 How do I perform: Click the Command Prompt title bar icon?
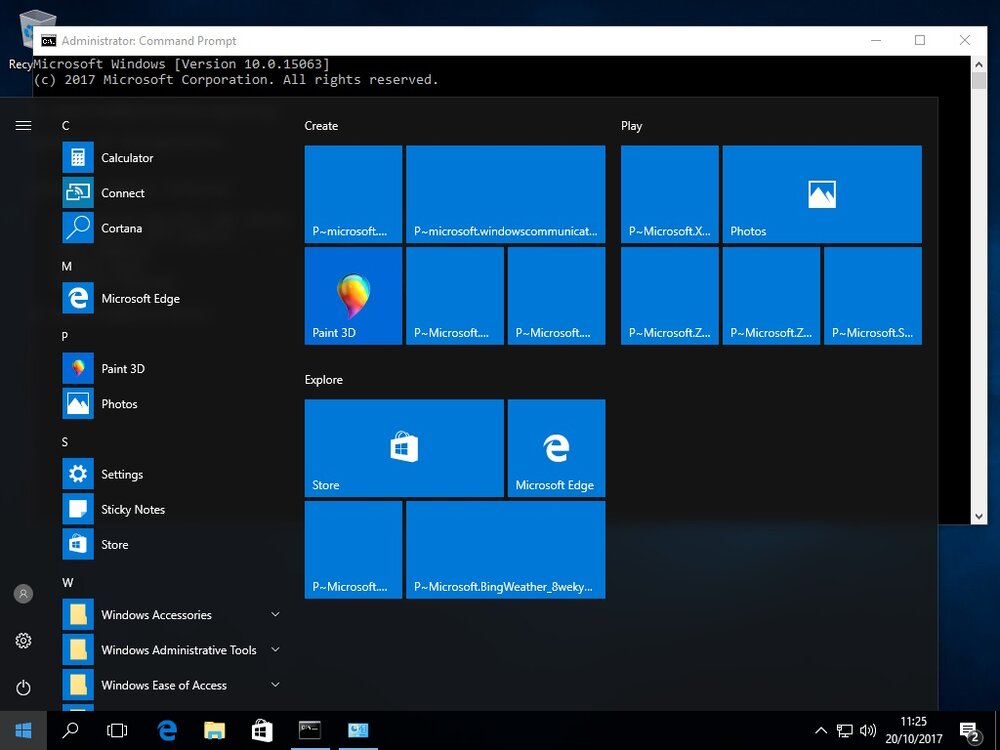(48, 41)
